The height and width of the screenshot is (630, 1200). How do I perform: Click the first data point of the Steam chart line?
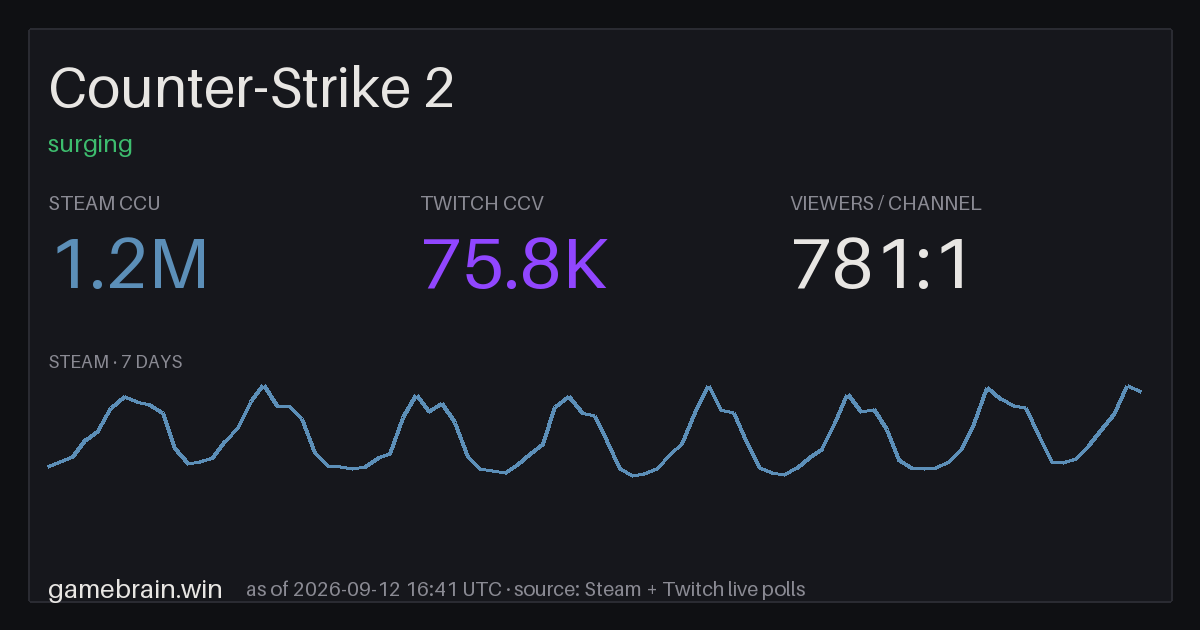tap(49, 466)
